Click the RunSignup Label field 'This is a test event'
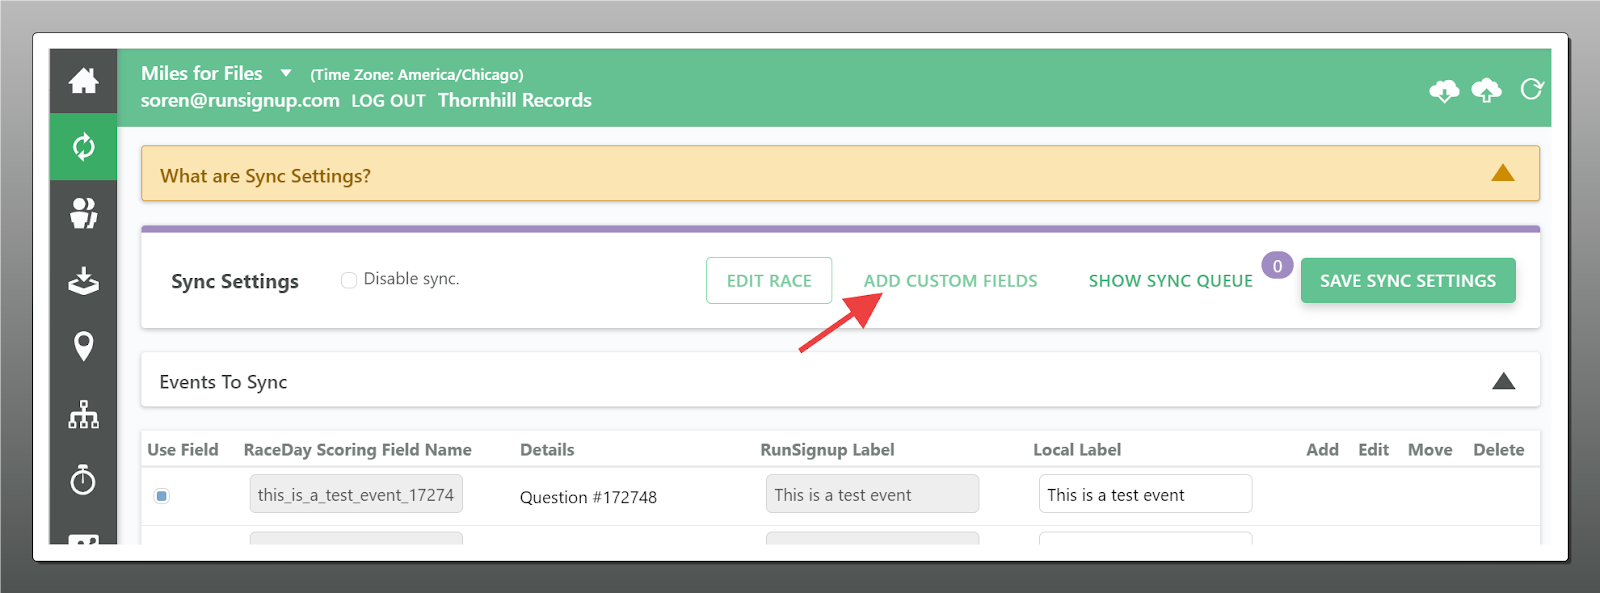Viewport: 1600px width, 593px height. point(872,494)
